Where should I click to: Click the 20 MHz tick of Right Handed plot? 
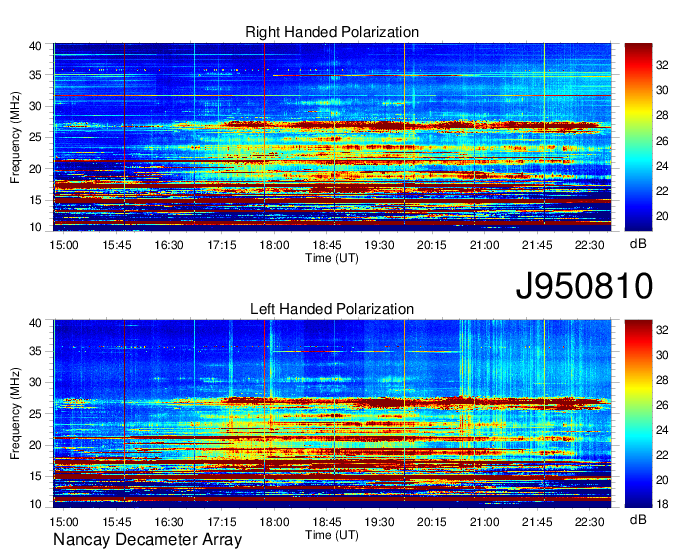click(35, 169)
